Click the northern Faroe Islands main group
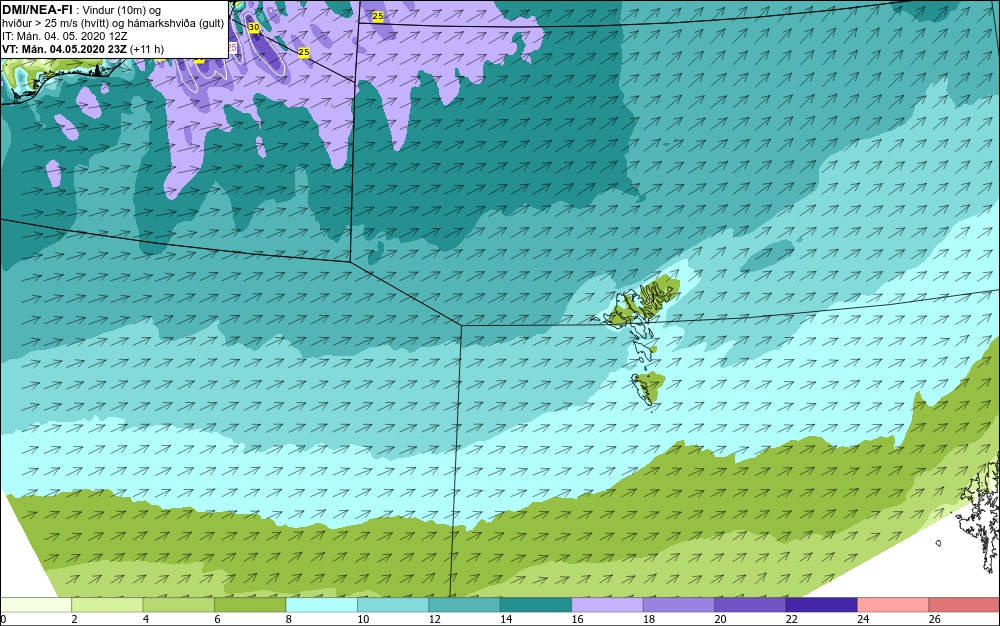The image size is (1000, 626). 643,300
